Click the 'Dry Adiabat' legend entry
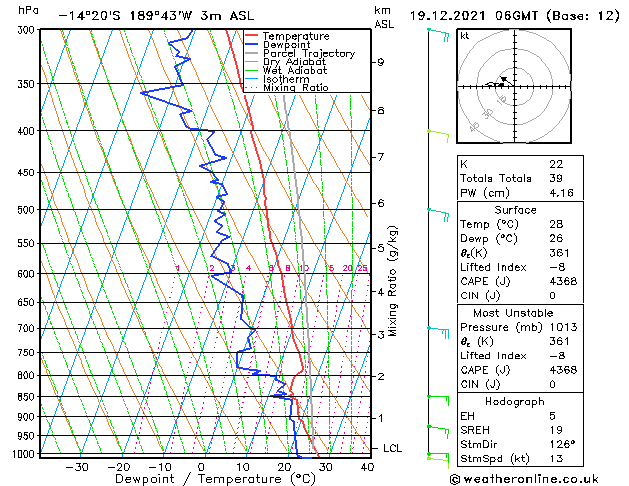The image size is (629, 486). tap(294, 62)
